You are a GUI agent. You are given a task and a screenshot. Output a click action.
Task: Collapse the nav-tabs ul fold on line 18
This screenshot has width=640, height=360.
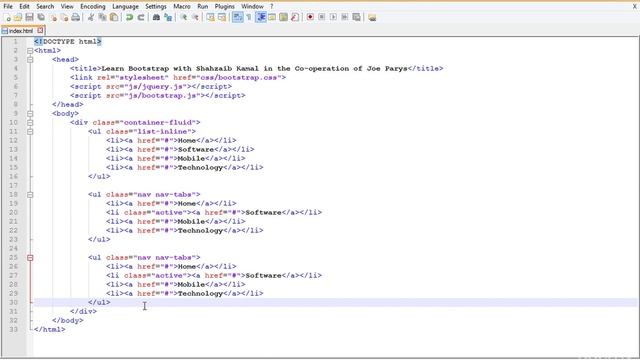(30, 195)
